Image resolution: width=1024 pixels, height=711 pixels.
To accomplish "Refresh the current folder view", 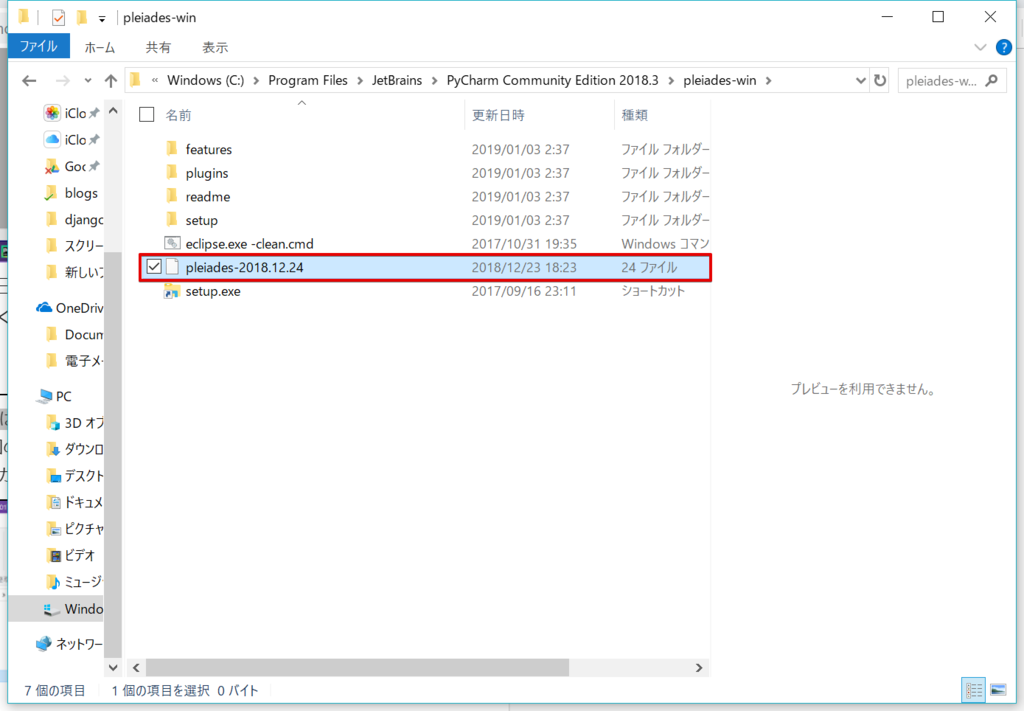I will coord(880,80).
